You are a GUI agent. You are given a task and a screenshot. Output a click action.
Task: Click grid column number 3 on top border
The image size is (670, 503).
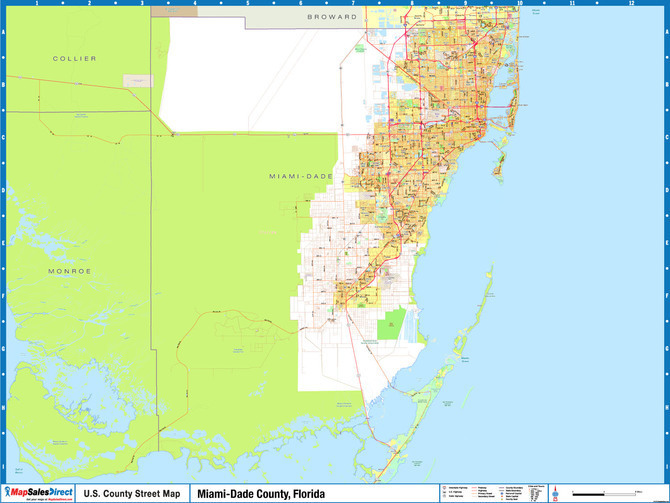142,3
